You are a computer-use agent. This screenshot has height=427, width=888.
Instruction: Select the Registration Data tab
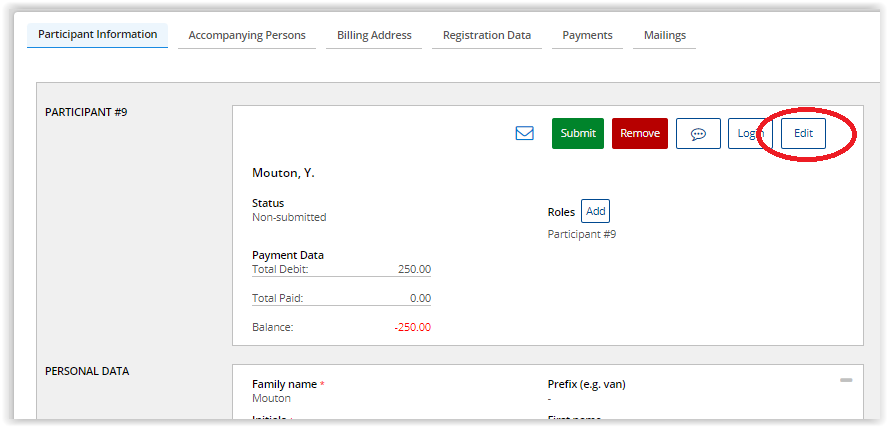487,36
